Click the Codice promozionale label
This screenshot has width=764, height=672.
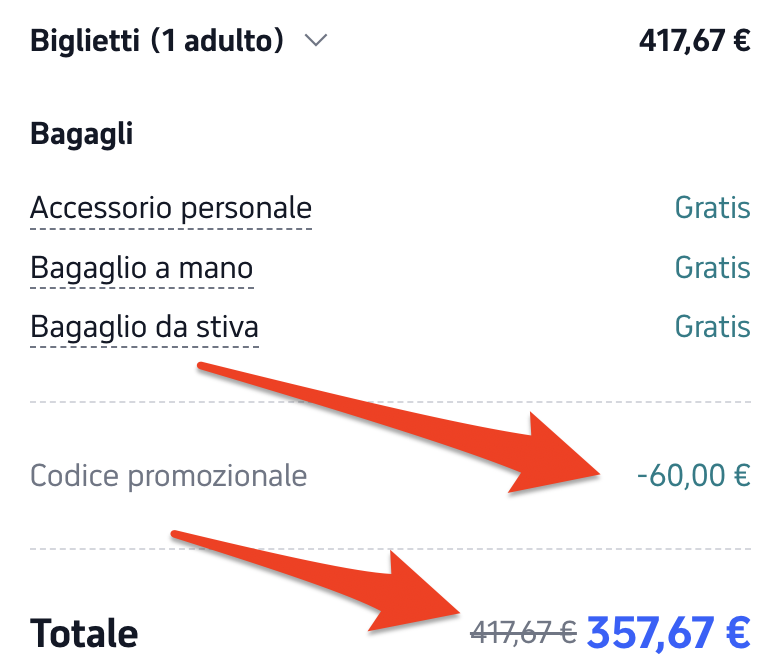pos(169,476)
